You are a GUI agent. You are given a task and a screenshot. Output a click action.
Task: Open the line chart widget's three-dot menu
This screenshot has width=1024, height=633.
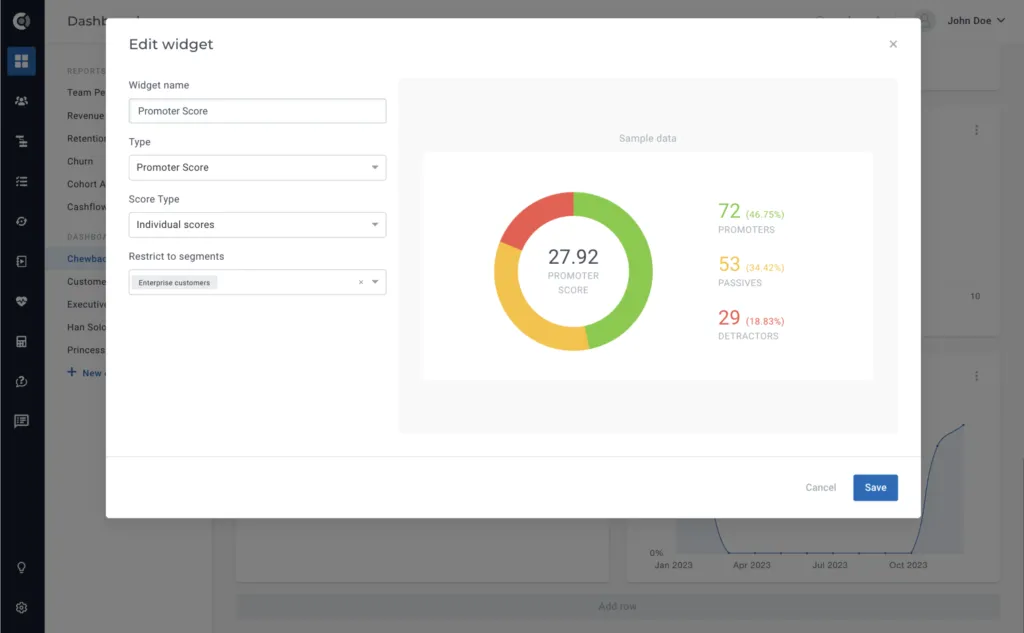[x=976, y=376]
